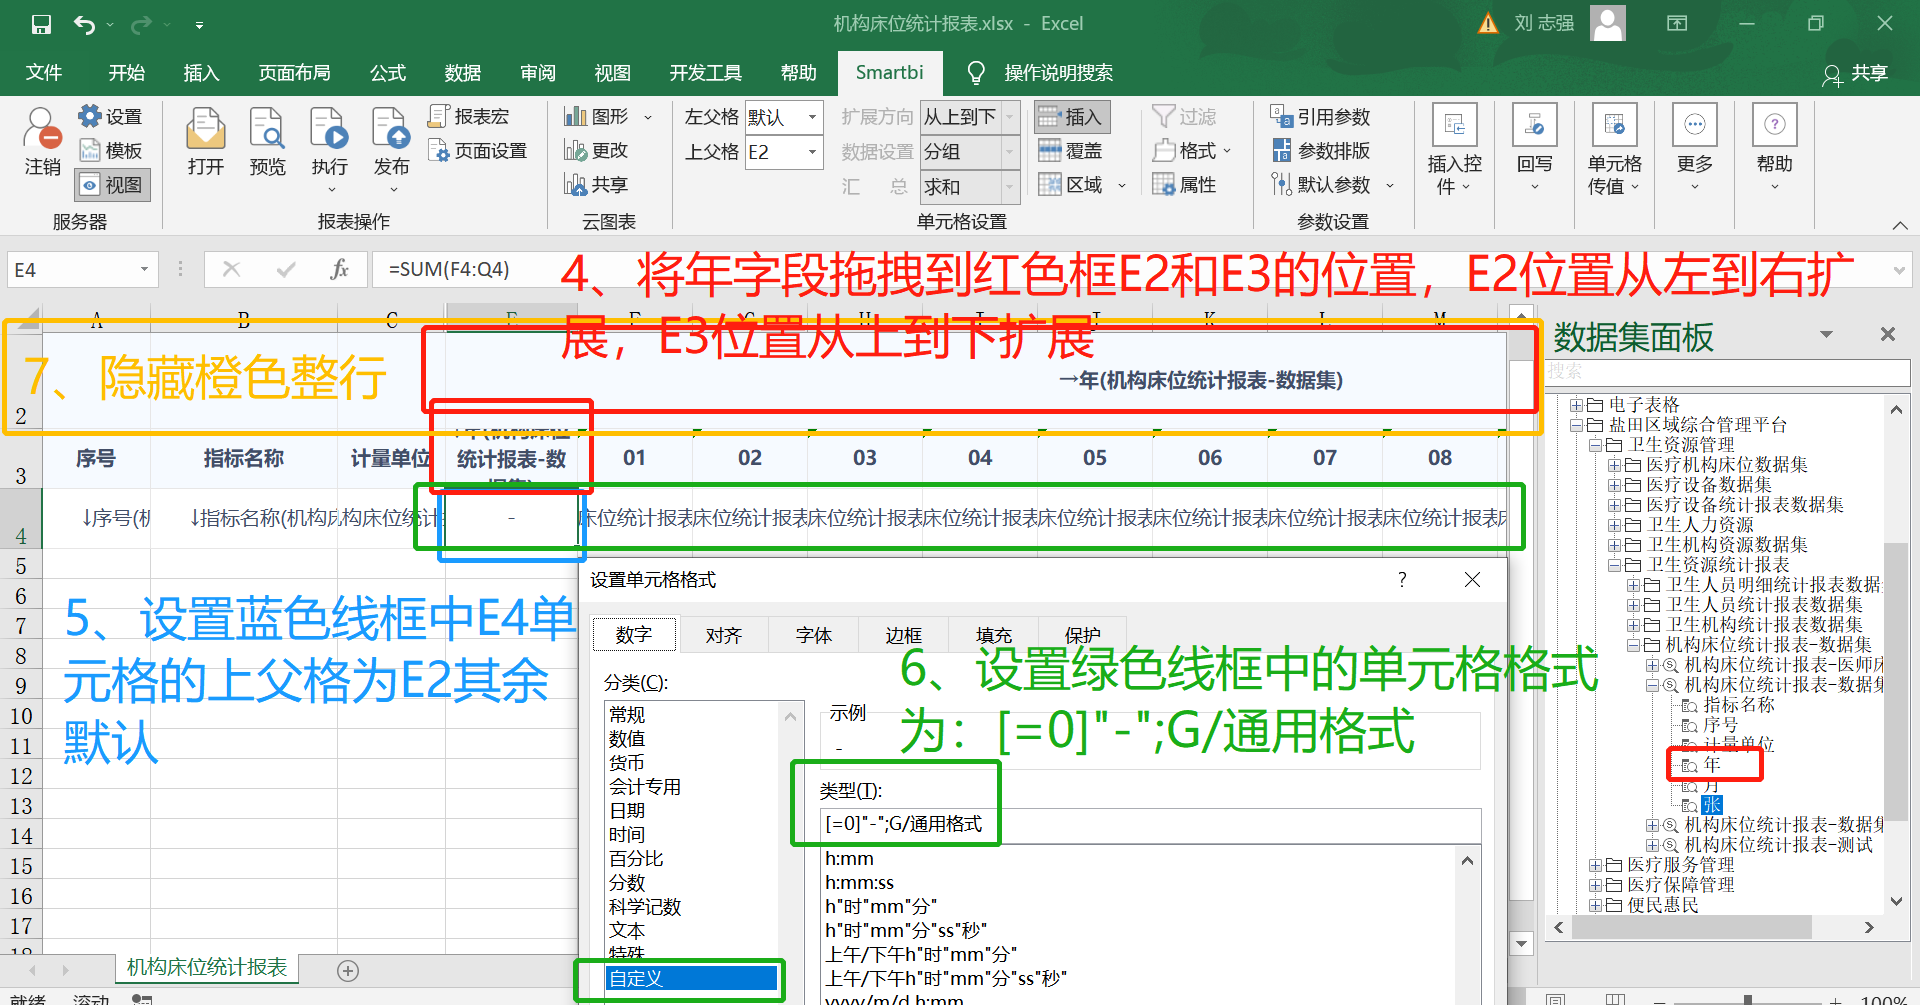Click the Undo arrow icon
Viewport: 1920px width, 1005px height.
(x=84, y=24)
